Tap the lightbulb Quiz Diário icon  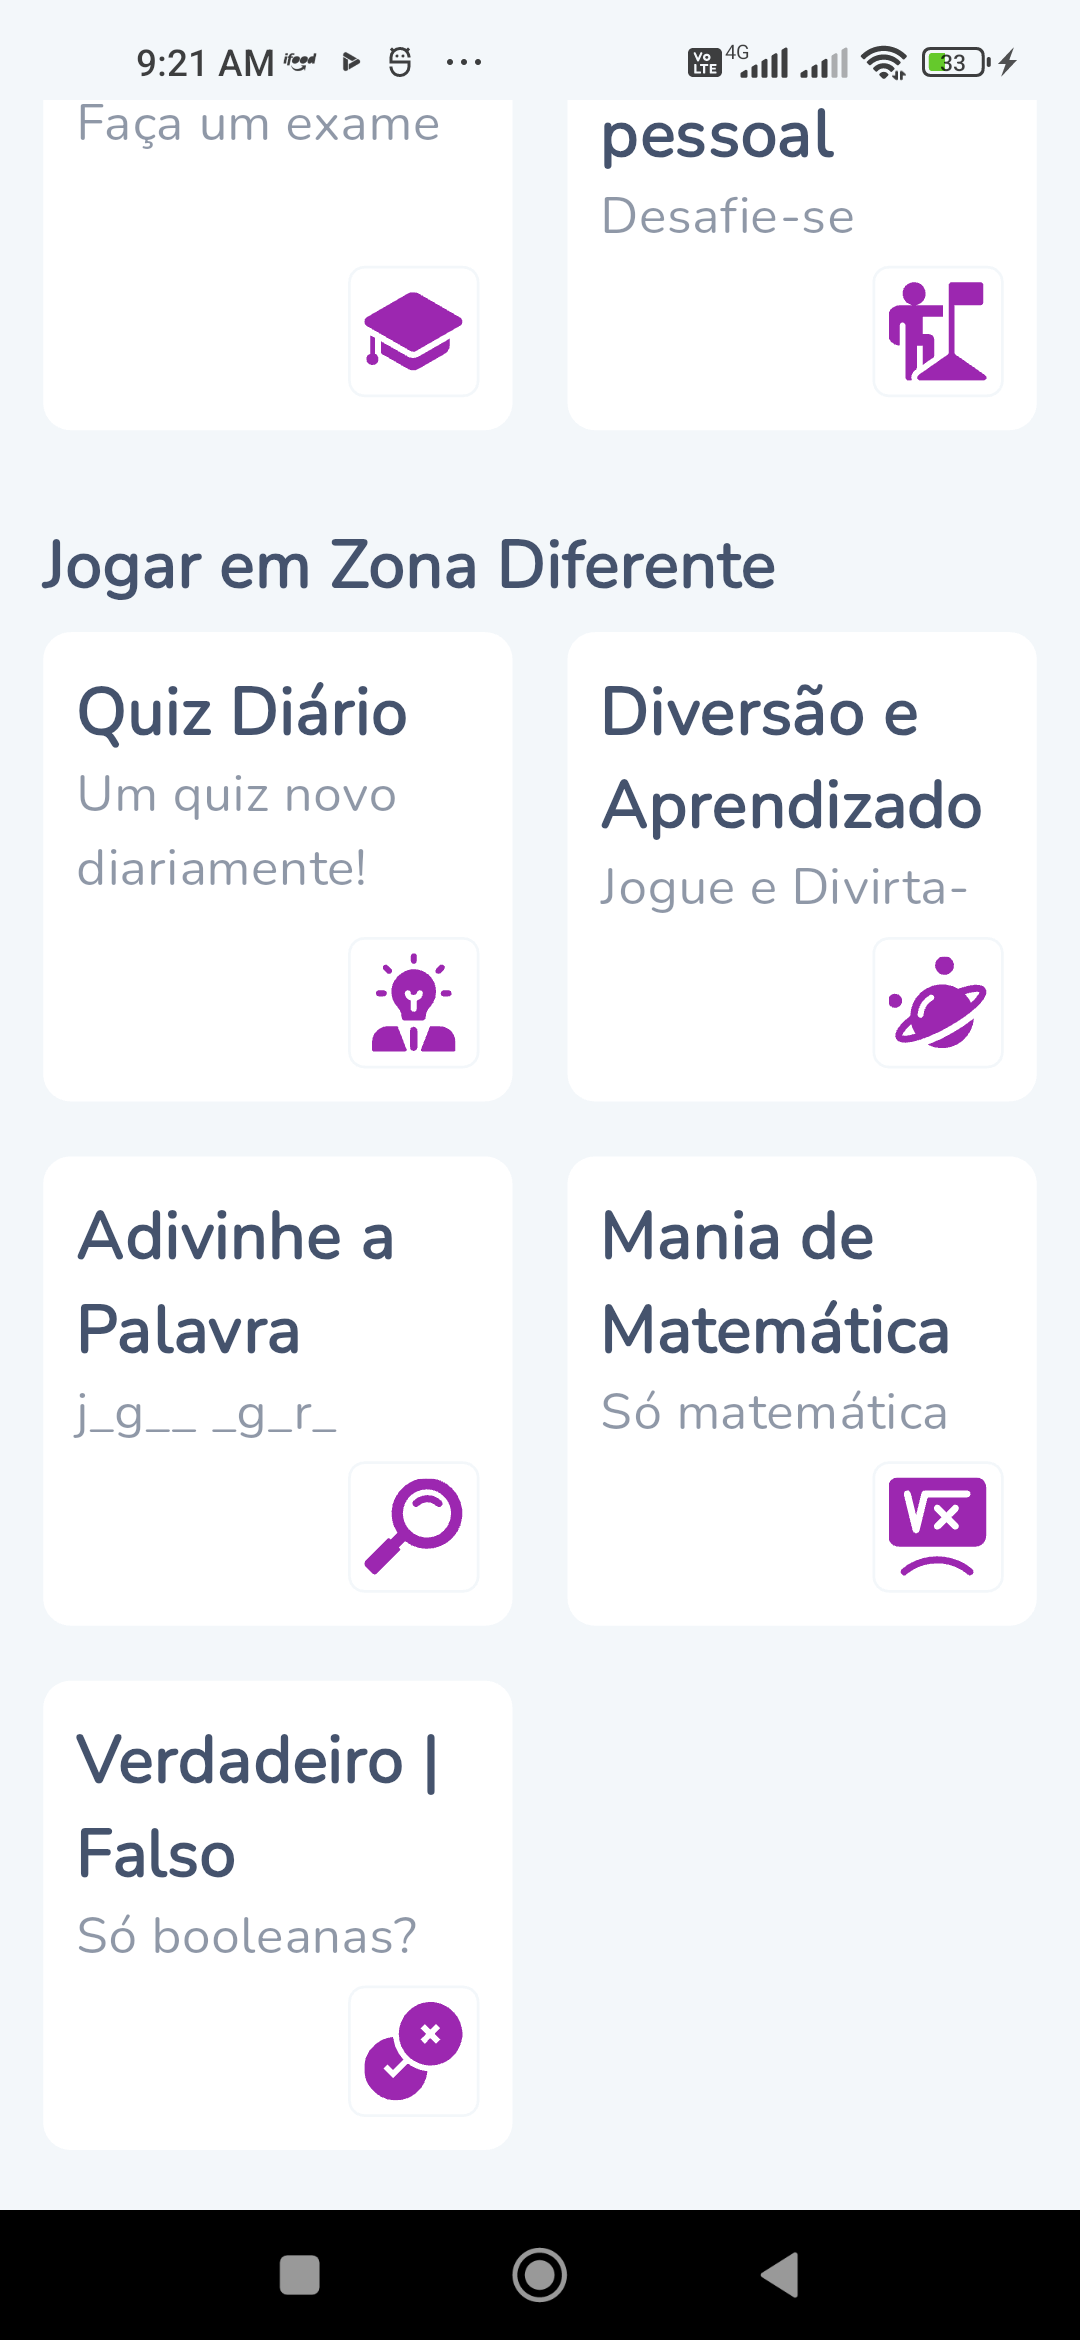pyautogui.click(x=413, y=1002)
